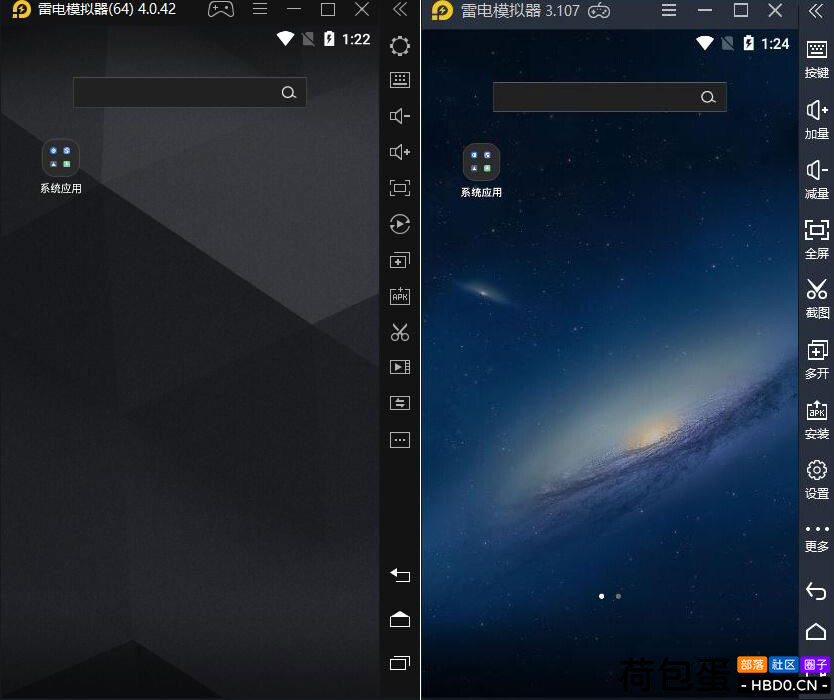Open more tools ellipsis icon in 4.0.42 sidebar
This screenshot has height=700, width=834.
(399, 440)
